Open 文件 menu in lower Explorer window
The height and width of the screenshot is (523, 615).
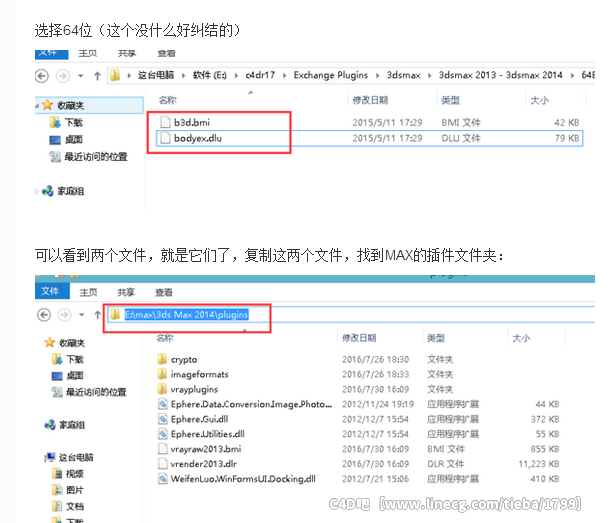pos(52,291)
